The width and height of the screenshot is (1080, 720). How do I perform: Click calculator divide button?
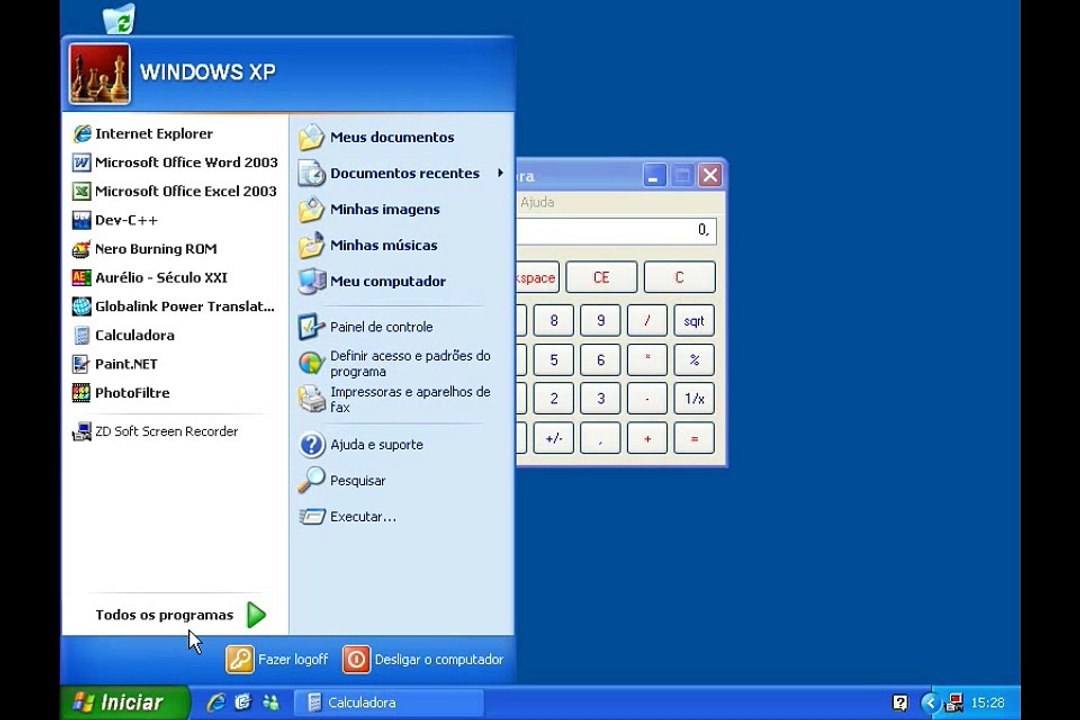click(647, 321)
